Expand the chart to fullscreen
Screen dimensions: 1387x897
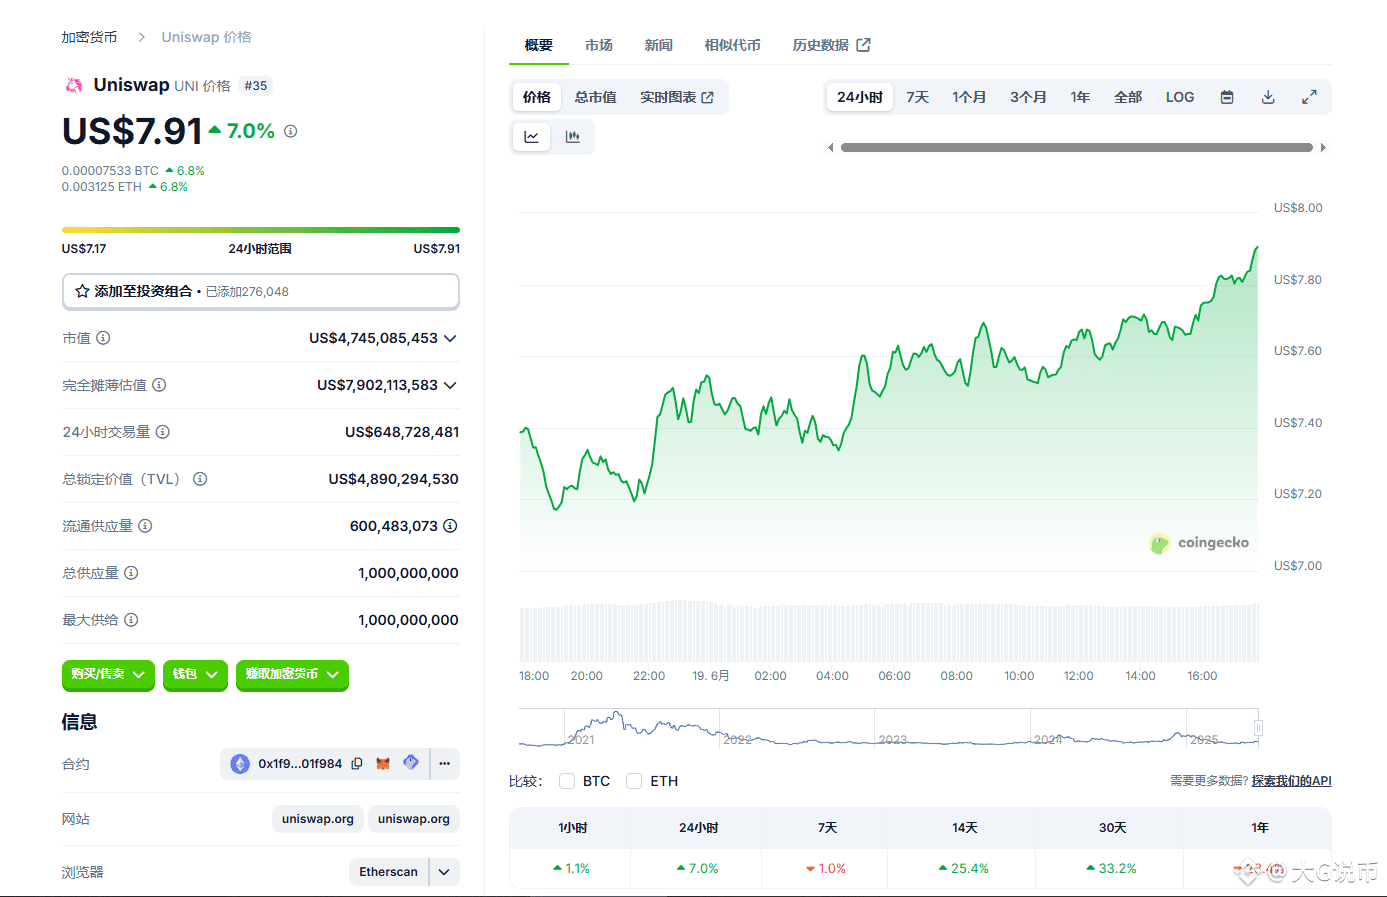tap(1309, 97)
